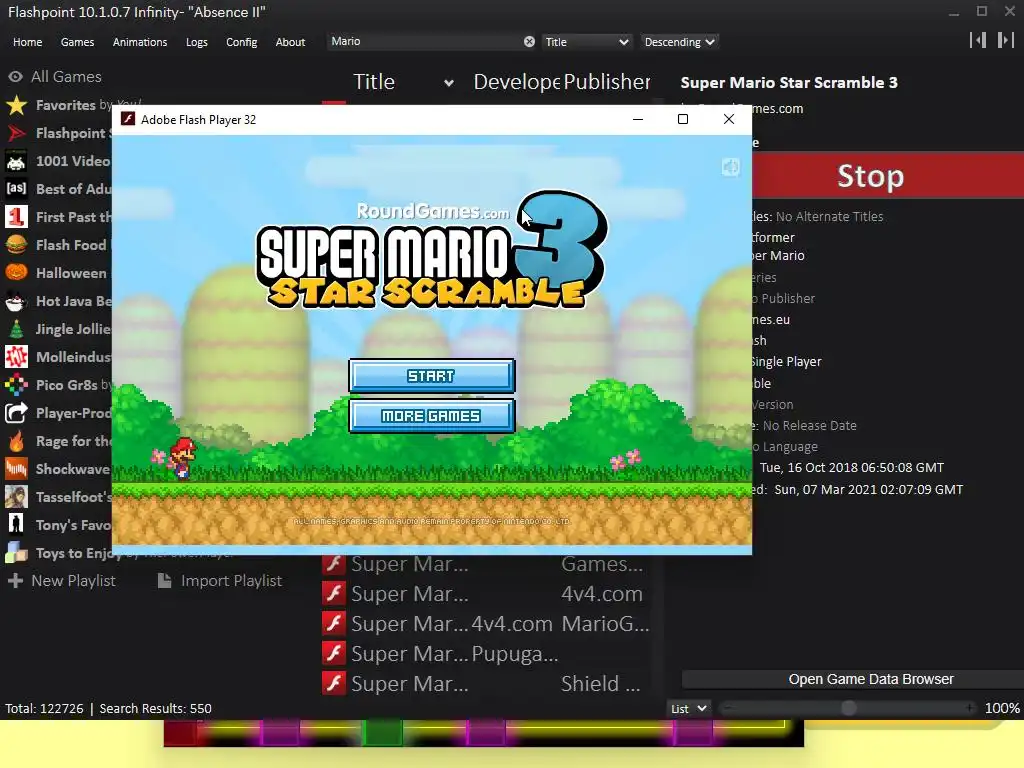Open the Home menu
The width and height of the screenshot is (1024, 768).
[27, 42]
